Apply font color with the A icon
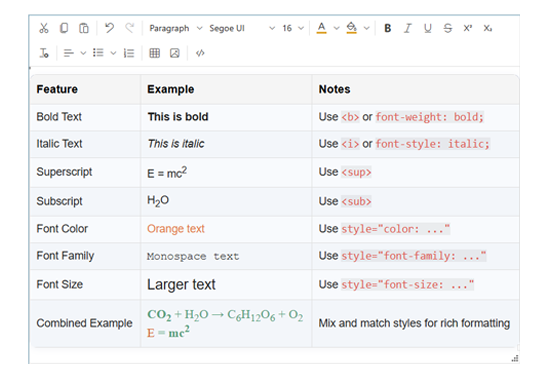The width and height of the screenshot is (550, 380). coord(321,28)
